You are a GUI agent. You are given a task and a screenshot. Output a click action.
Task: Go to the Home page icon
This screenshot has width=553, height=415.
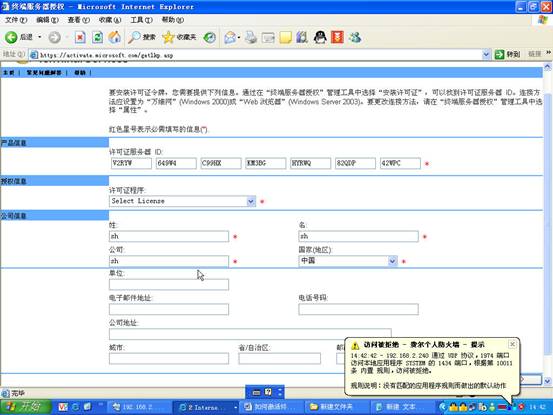114,37
